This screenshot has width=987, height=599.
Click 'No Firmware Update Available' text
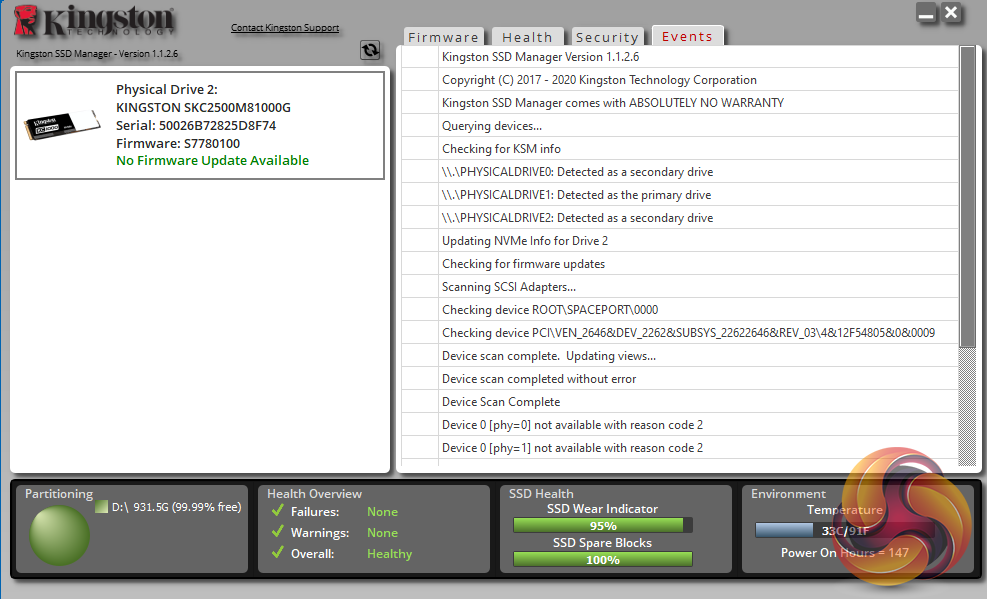tap(212, 160)
